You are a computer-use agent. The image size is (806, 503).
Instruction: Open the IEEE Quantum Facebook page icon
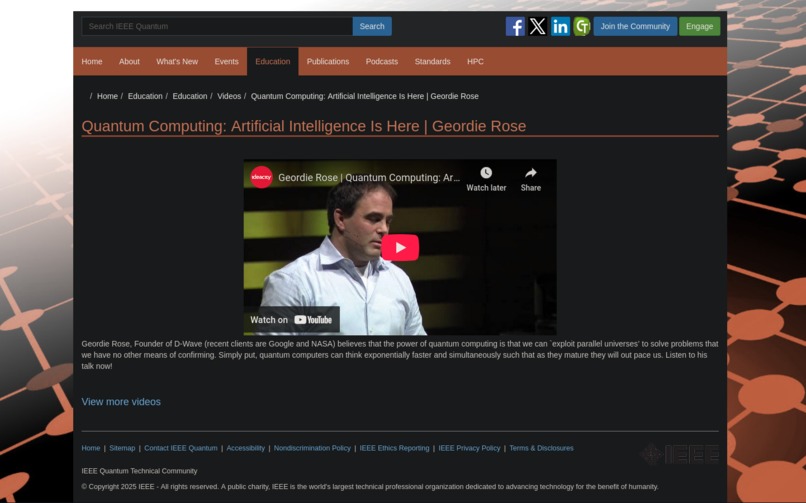point(515,26)
